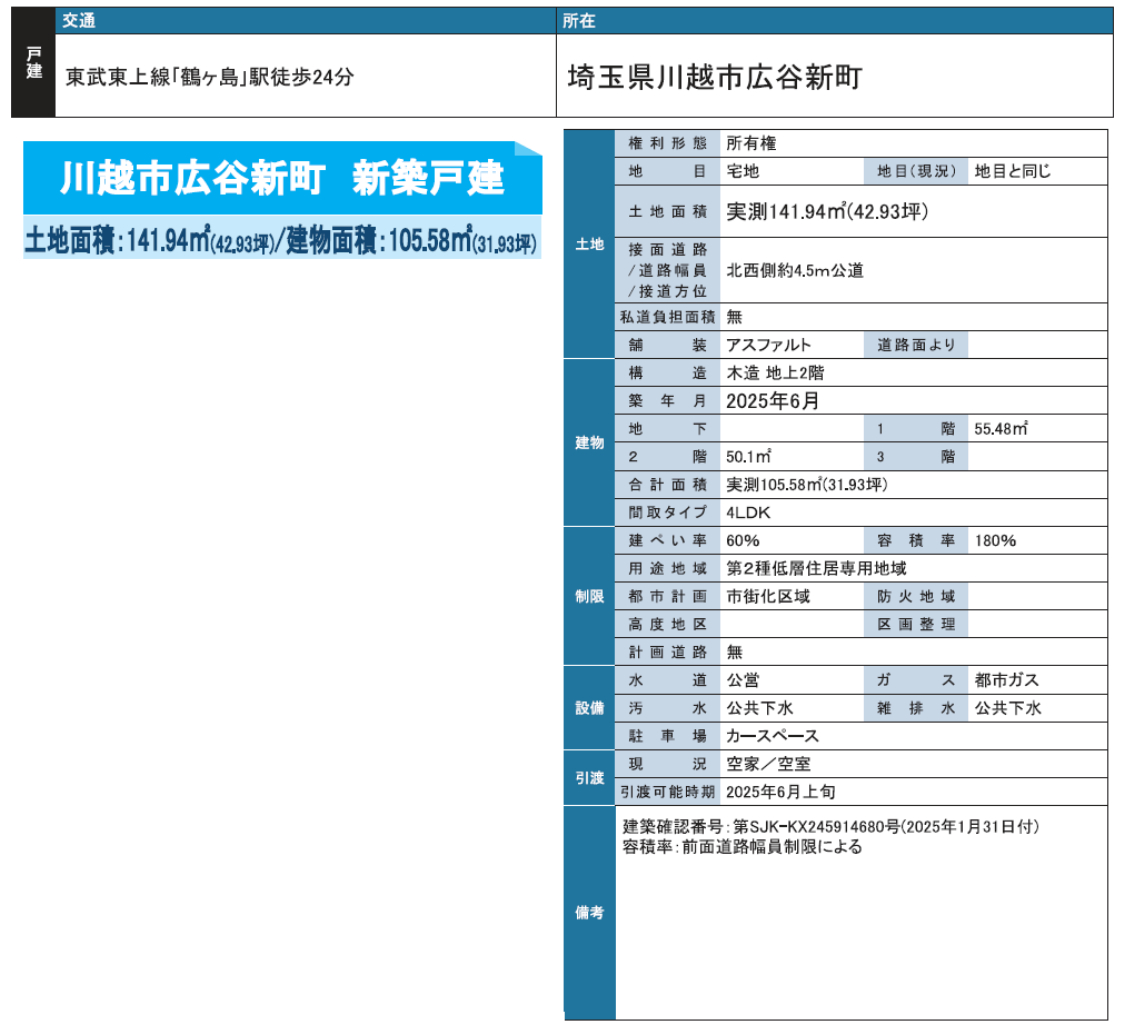Click the 1階 label beside 55.48㎡

click(x=916, y=429)
